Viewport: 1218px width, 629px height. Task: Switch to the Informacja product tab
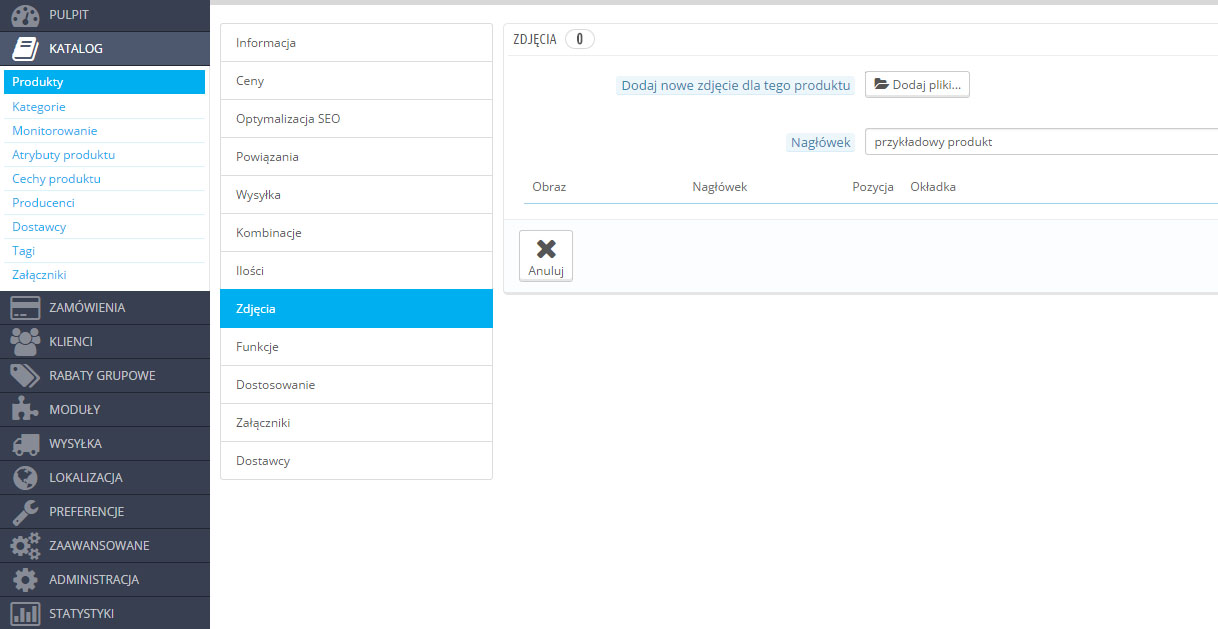356,43
